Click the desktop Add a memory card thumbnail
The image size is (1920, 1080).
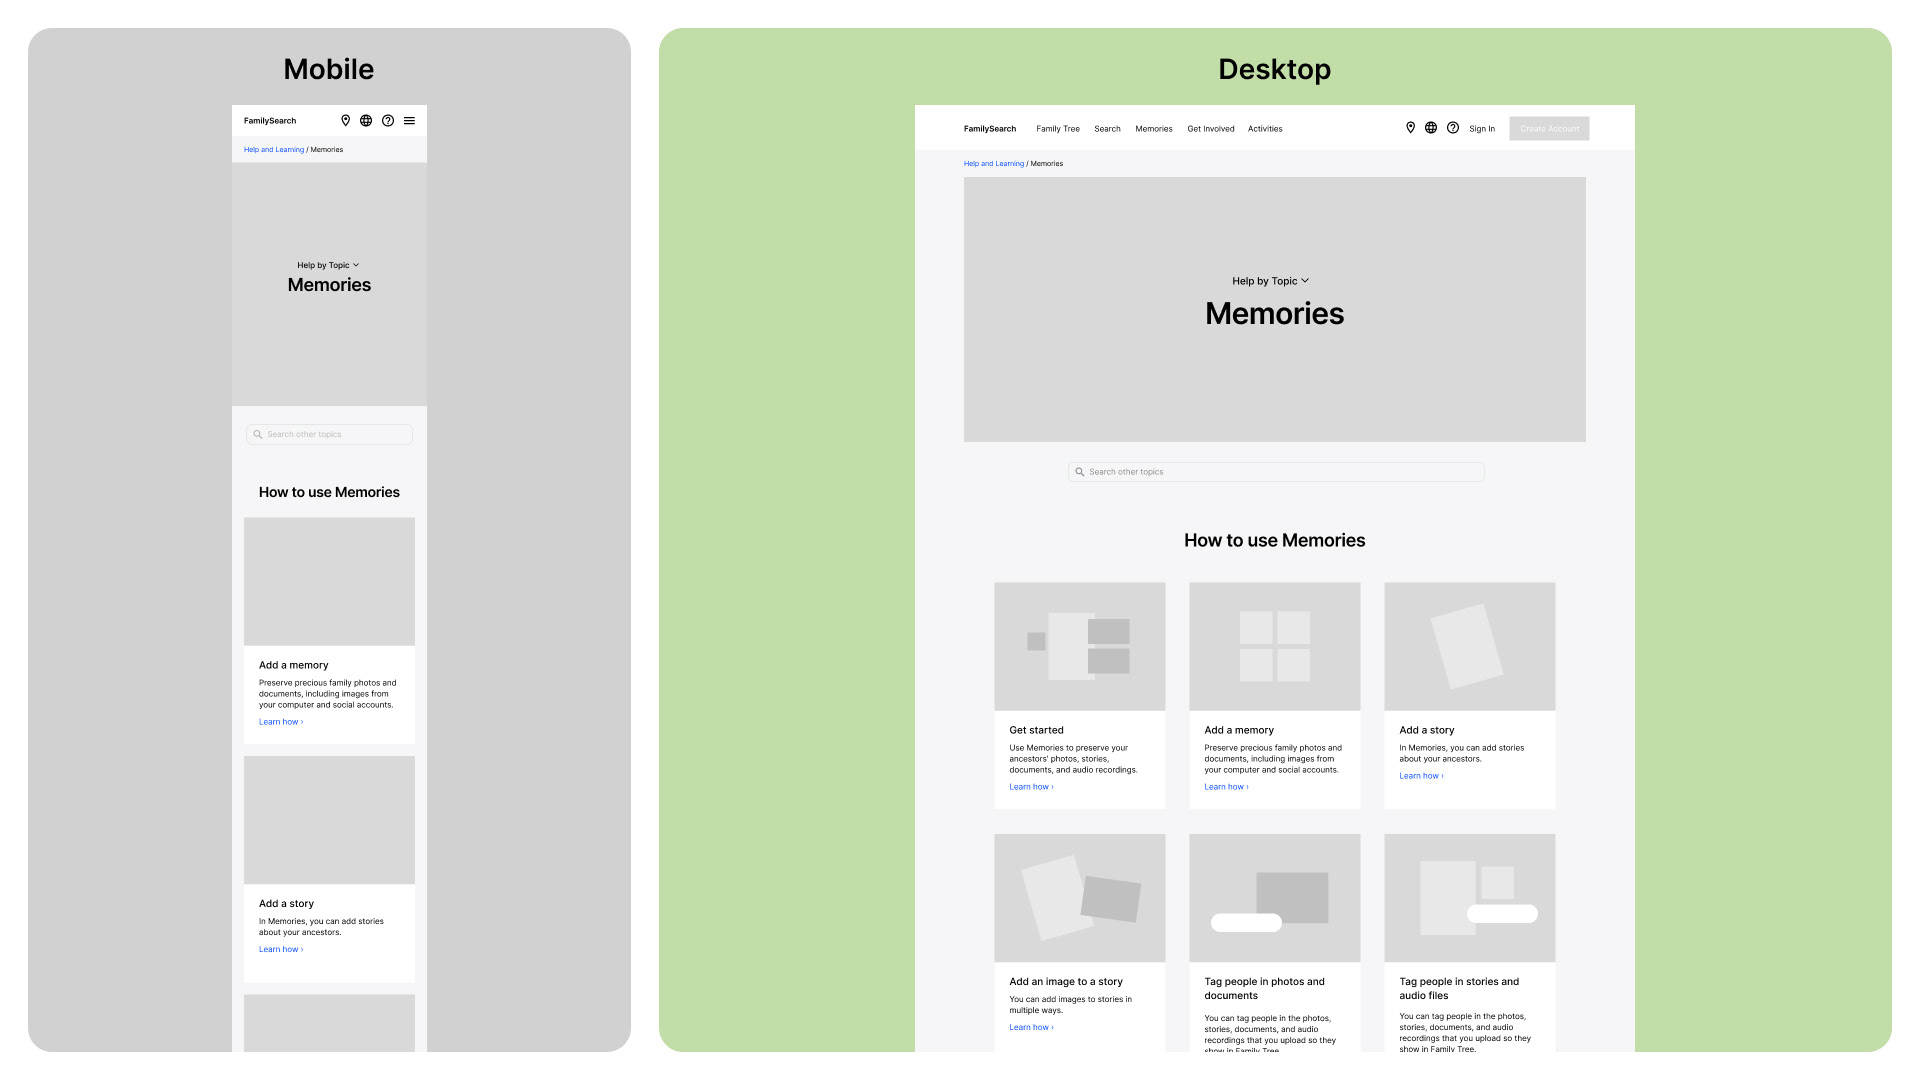pos(1275,647)
